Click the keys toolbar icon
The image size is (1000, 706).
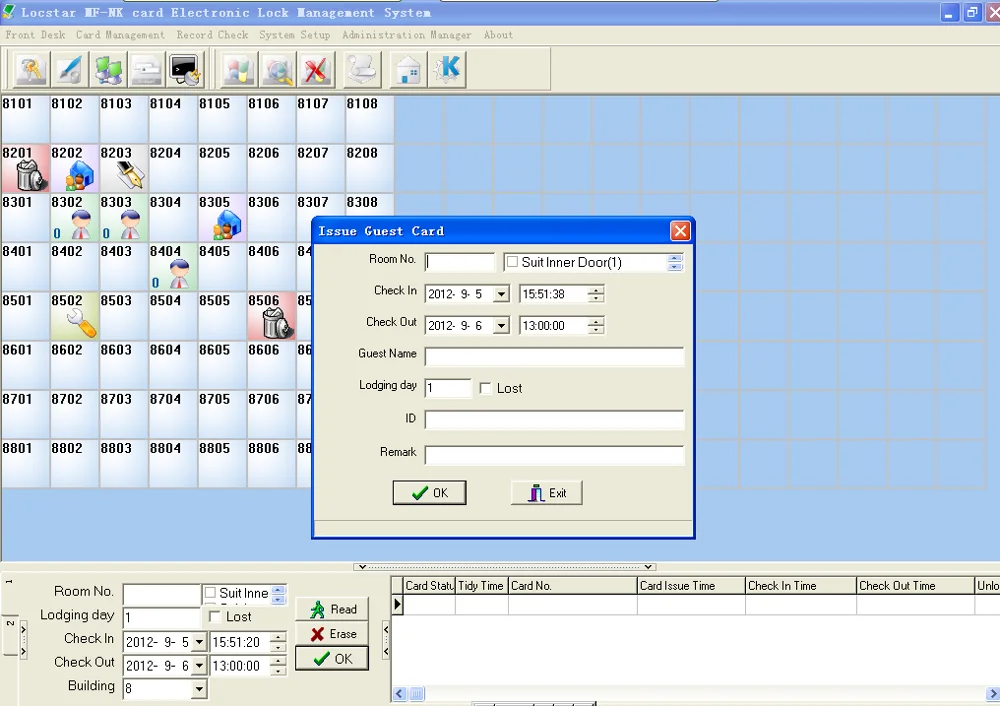[31, 70]
